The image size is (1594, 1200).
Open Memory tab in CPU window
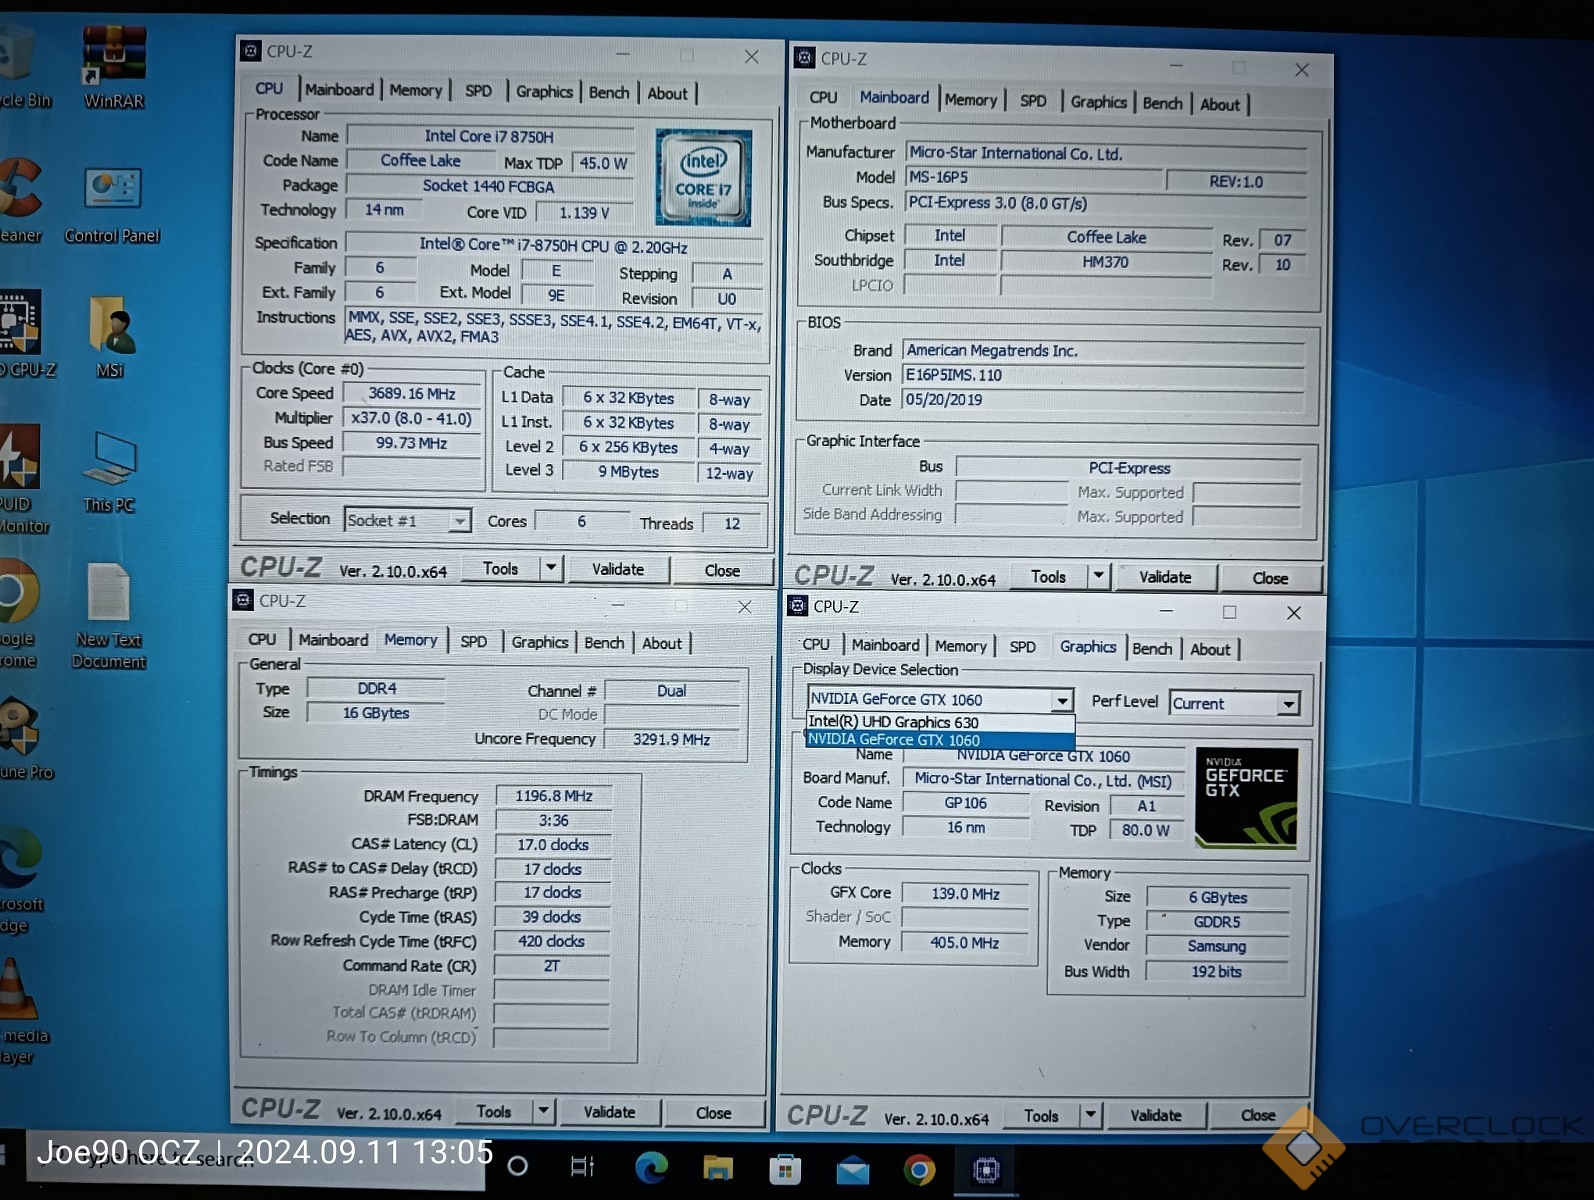(415, 90)
